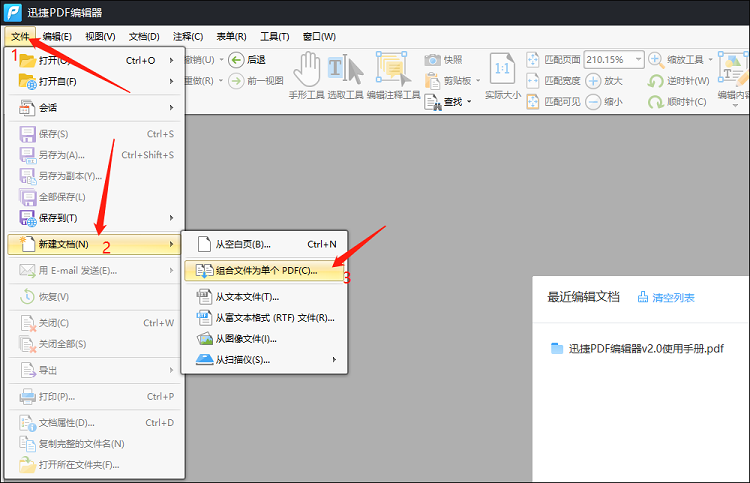Image resolution: width=750 pixels, height=483 pixels.
Task: Click Document Properties (文档属性) entry
Action: point(94,423)
